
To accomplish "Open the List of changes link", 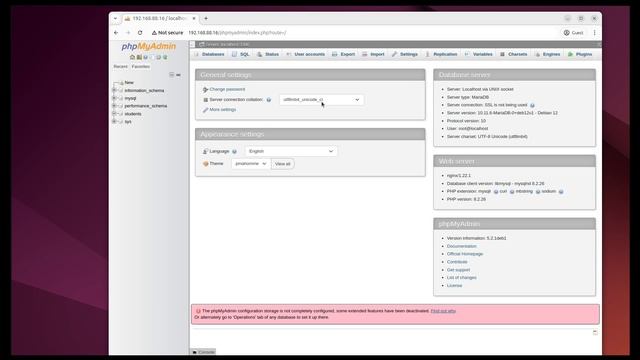I will [462, 278].
